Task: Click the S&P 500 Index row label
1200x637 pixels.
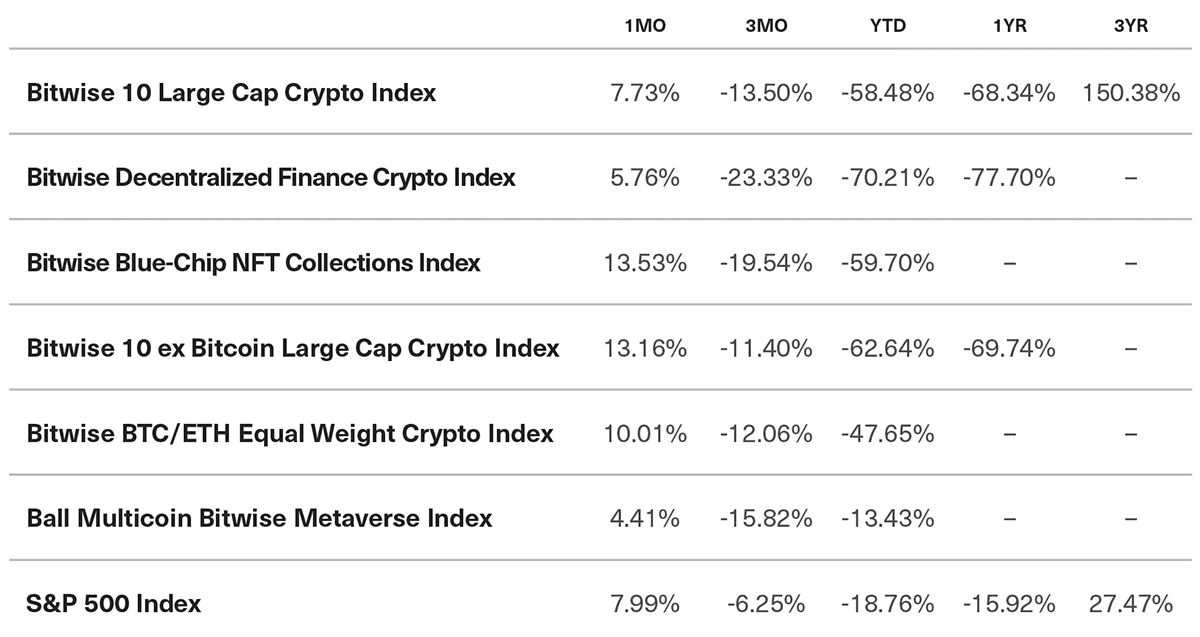Action: pos(114,604)
